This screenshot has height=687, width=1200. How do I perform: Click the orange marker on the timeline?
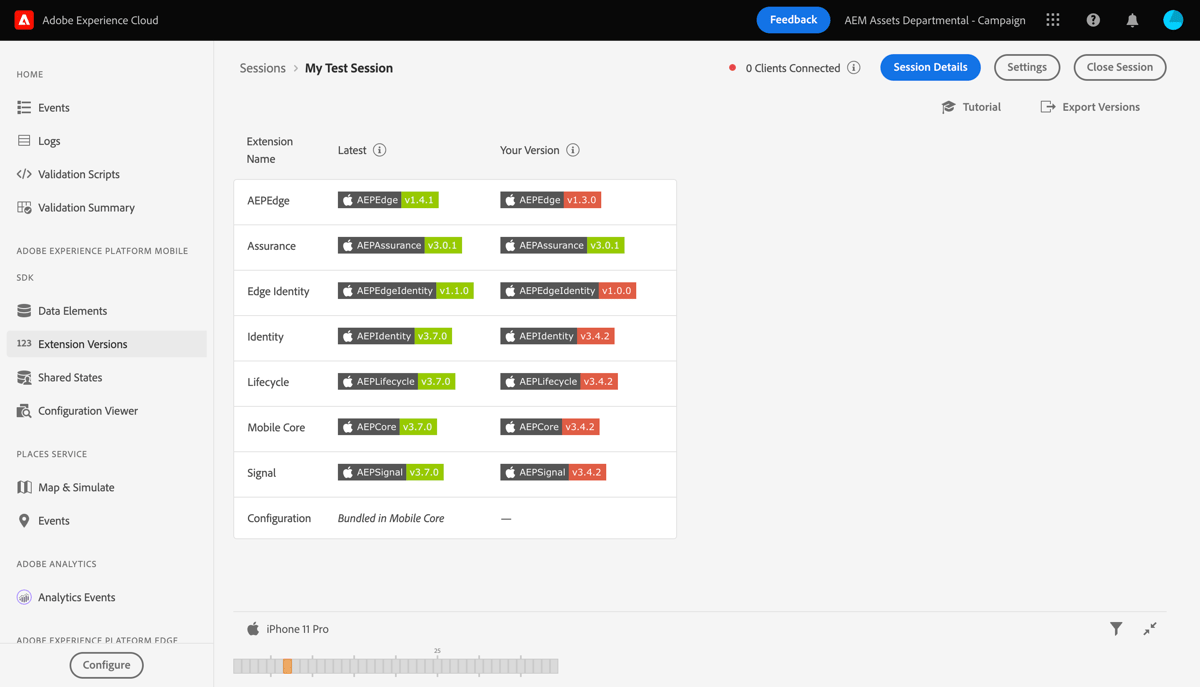point(288,664)
